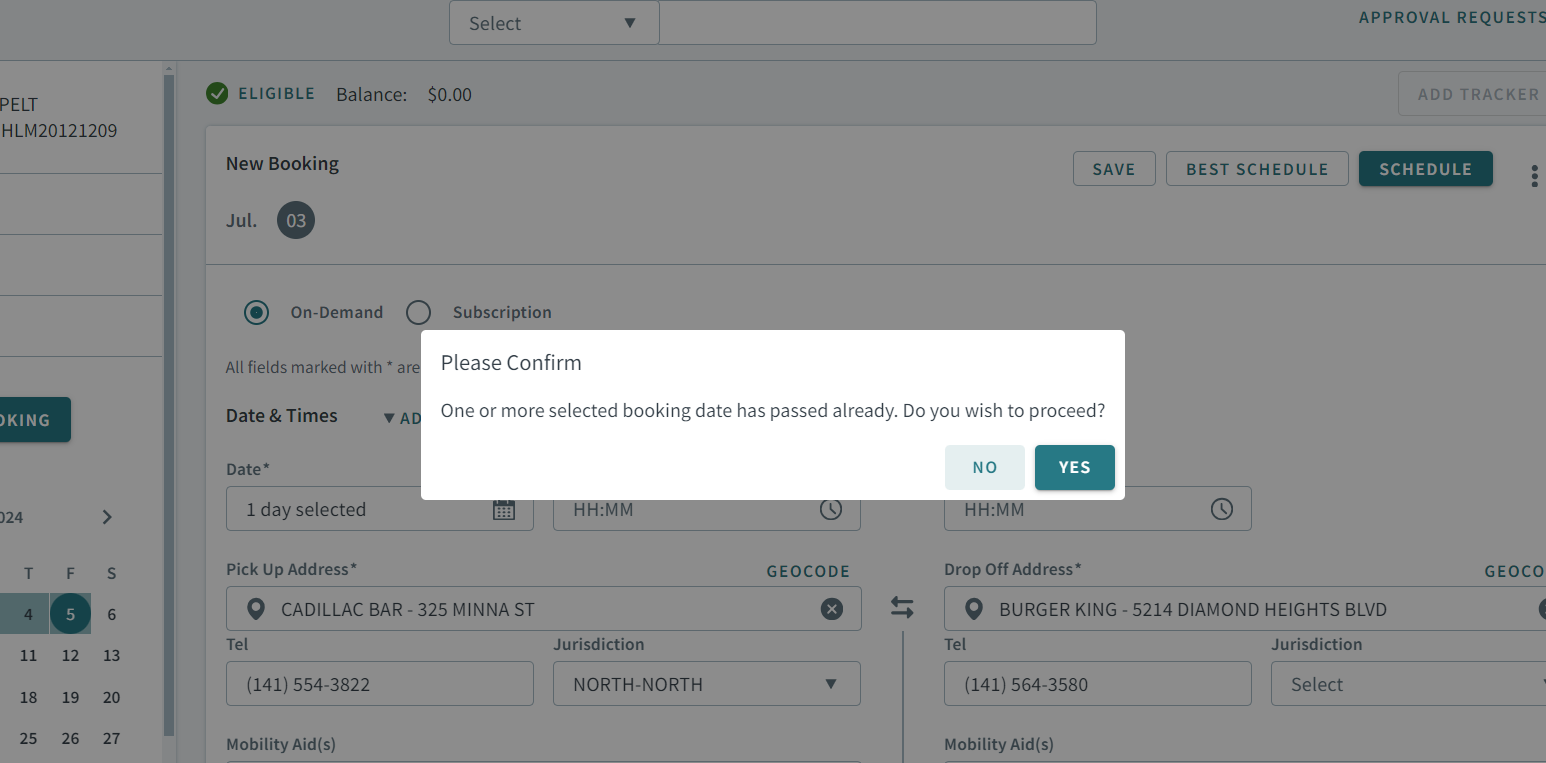
Task: Clear the Cadillac Bar pick up address
Action: (x=831, y=608)
